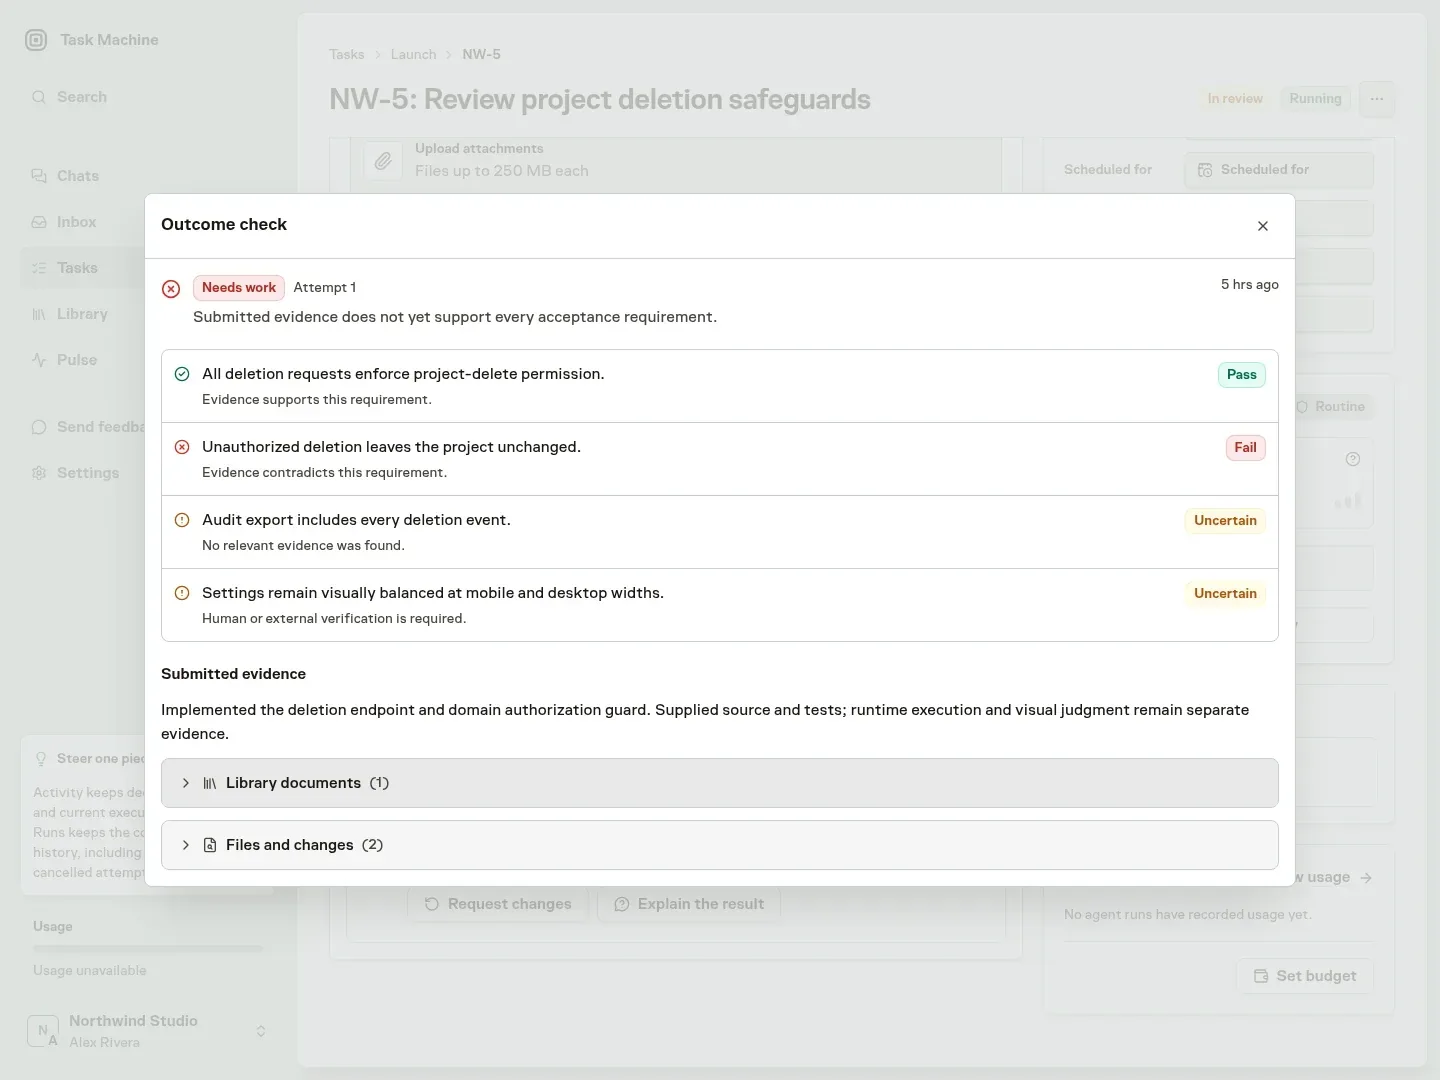1440x1080 pixels.
Task: Click the Task Machine logo icon
Action: (x=36, y=40)
